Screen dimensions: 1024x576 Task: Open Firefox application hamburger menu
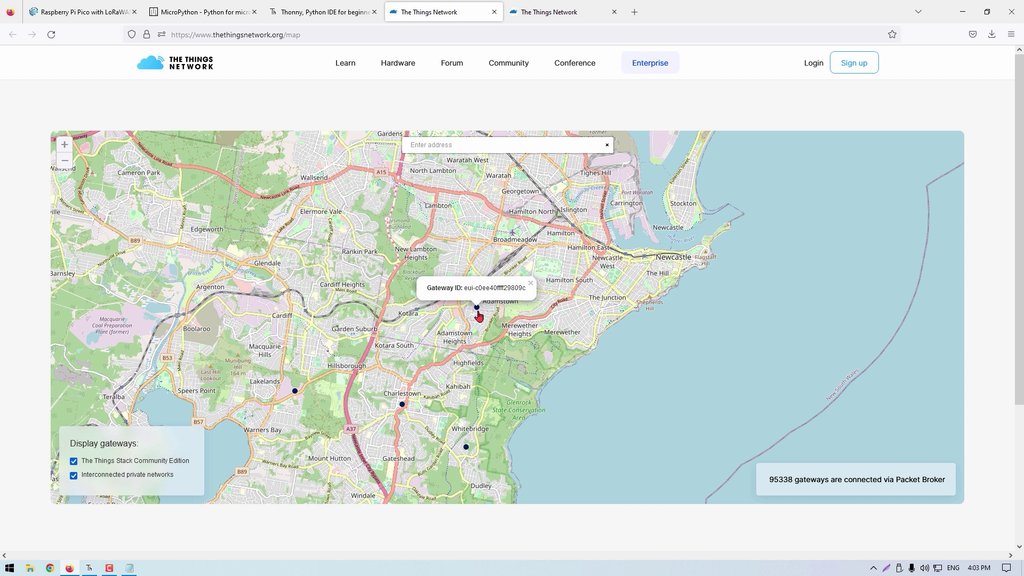click(1010, 35)
